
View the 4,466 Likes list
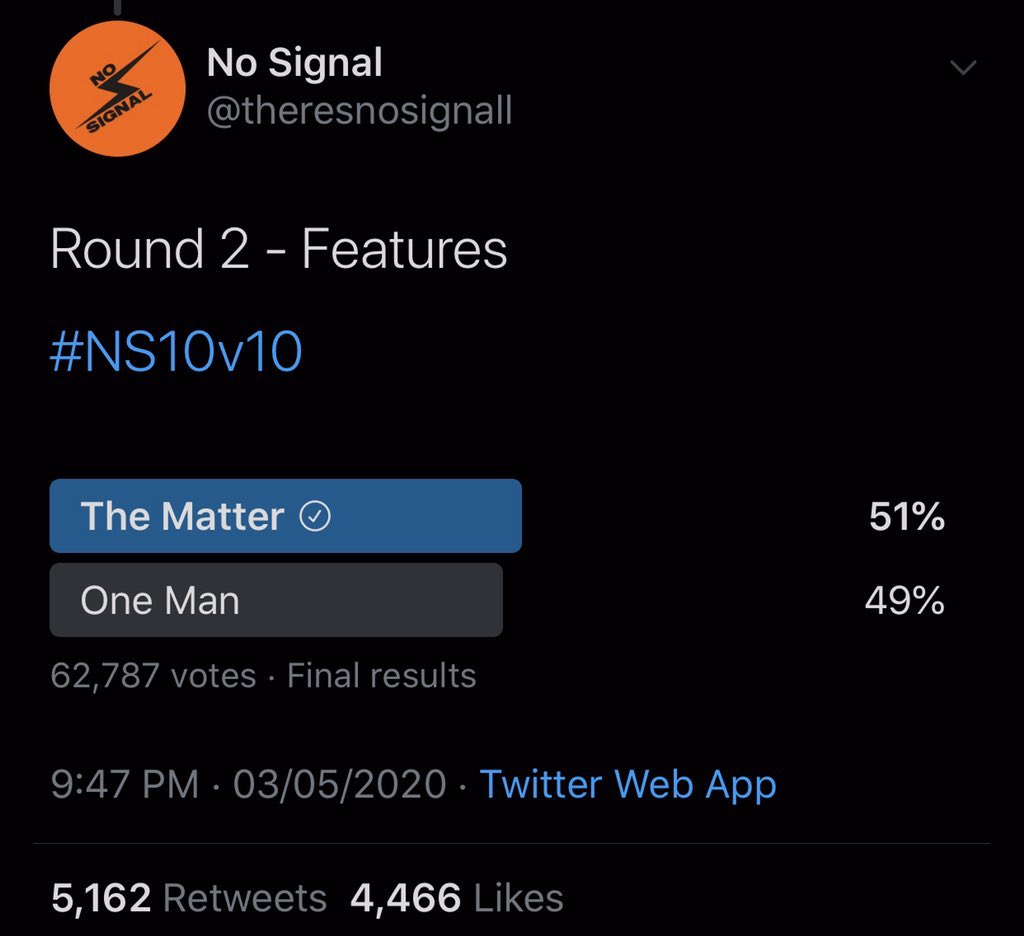(x=456, y=898)
